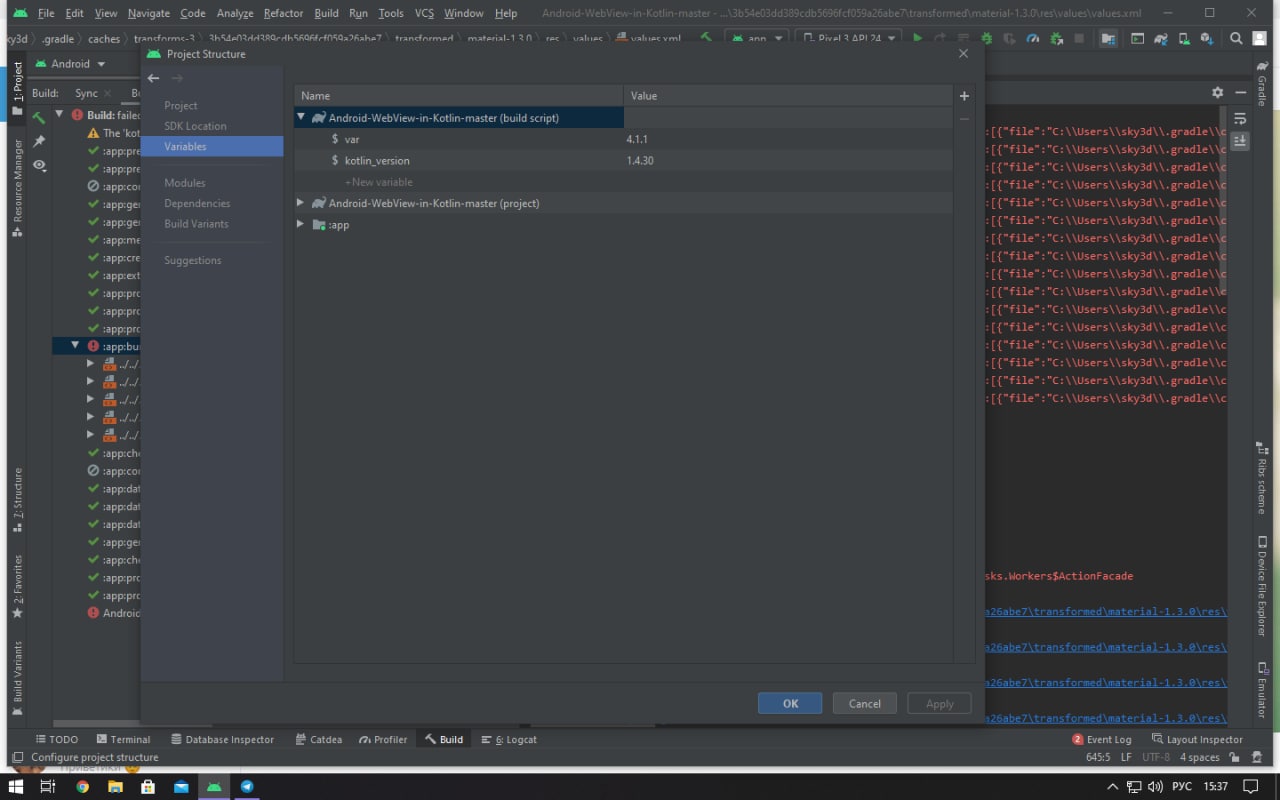The image size is (1280, 800).
Task: Open the Terminal tool window
Action: (x=123, y=739)
